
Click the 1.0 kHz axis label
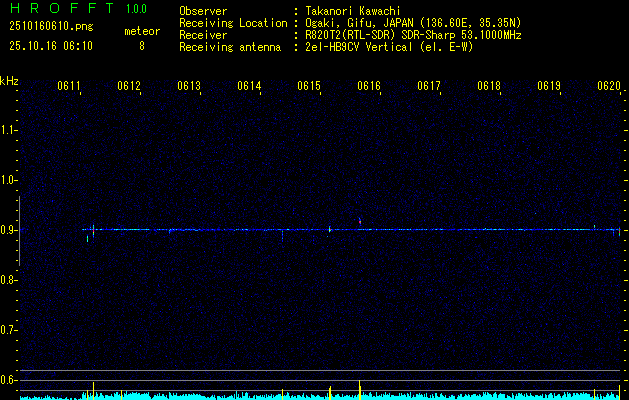[x=8, y=180]
